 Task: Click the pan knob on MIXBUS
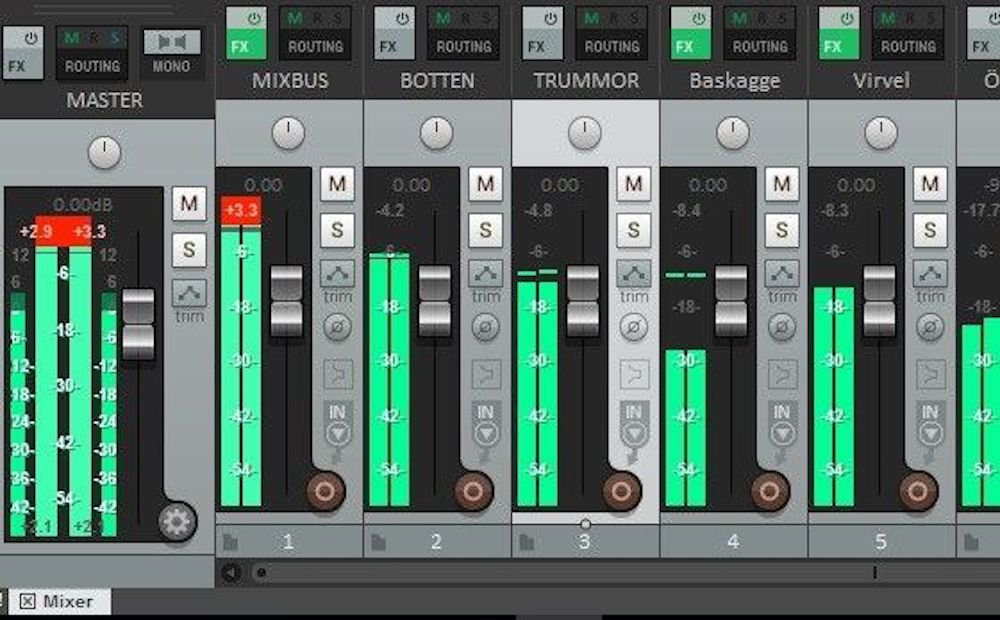click(288, 133)
